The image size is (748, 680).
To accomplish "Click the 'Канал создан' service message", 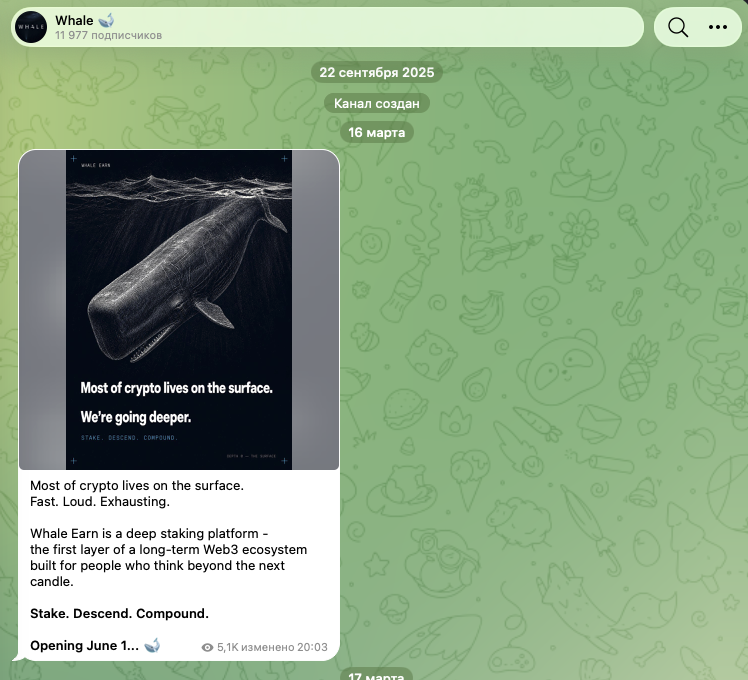I will [376, 103].
